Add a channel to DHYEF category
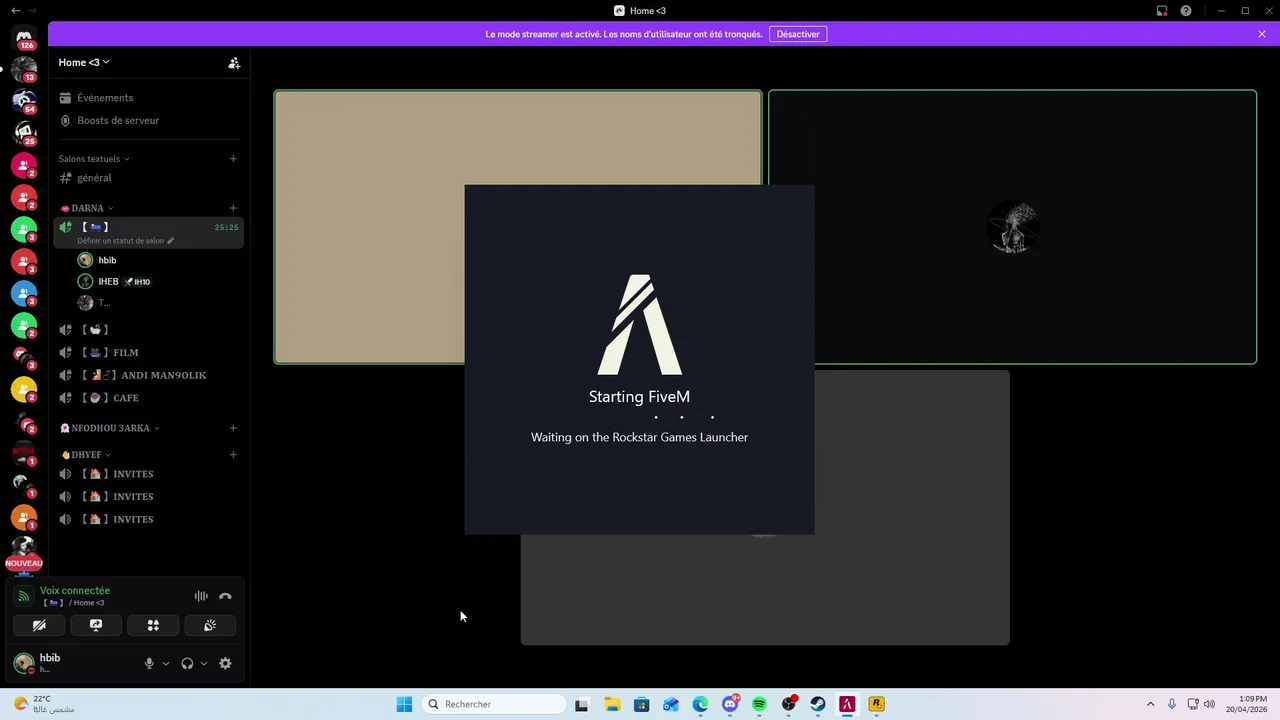This screenshot has height=720, width=1280. (x=233, y=455)
